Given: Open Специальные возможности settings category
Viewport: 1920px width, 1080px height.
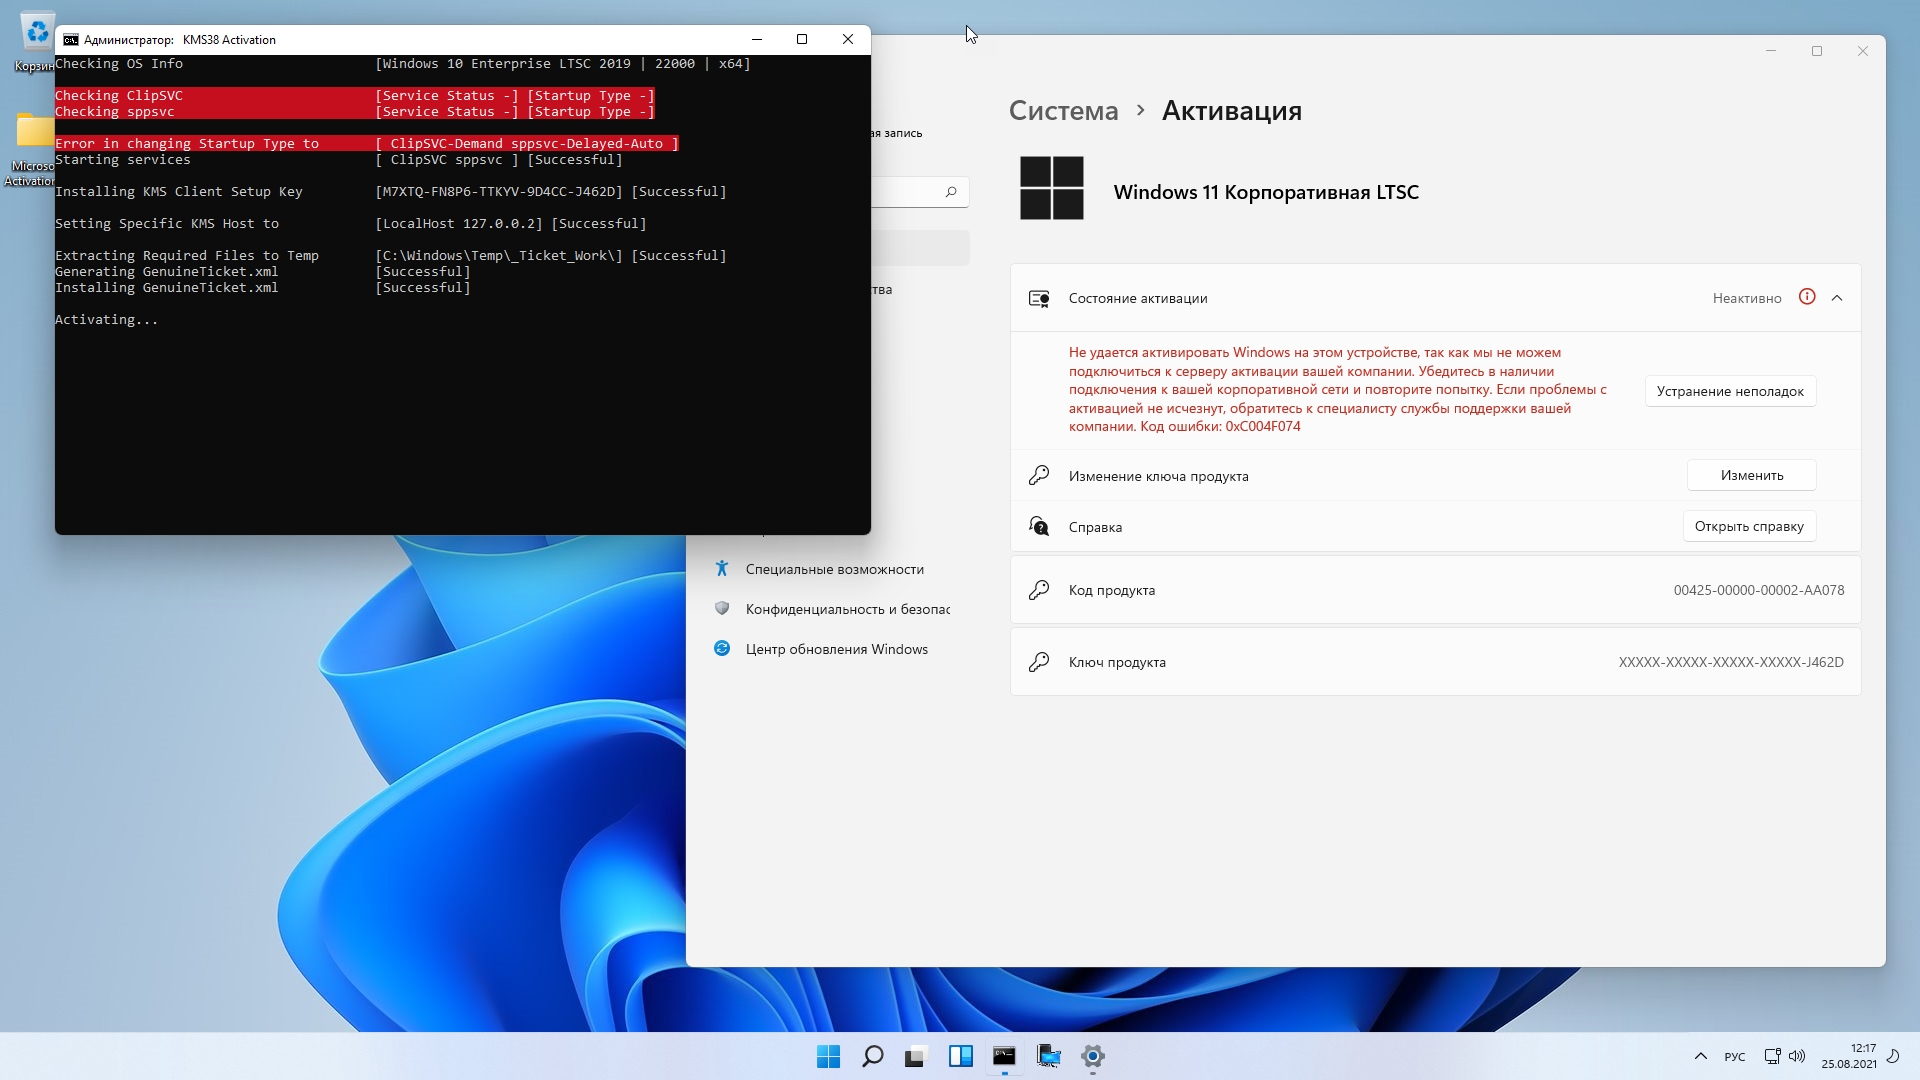Looking at the screenshot, I should tap(834, 569).
